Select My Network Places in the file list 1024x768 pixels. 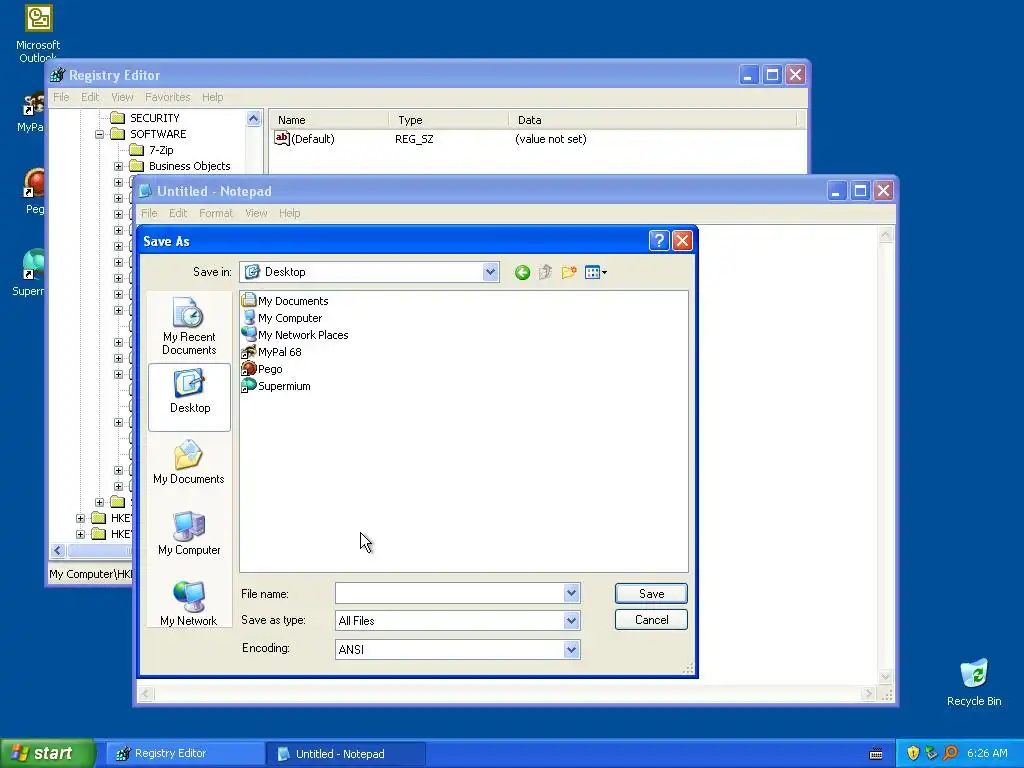(295, 335)
